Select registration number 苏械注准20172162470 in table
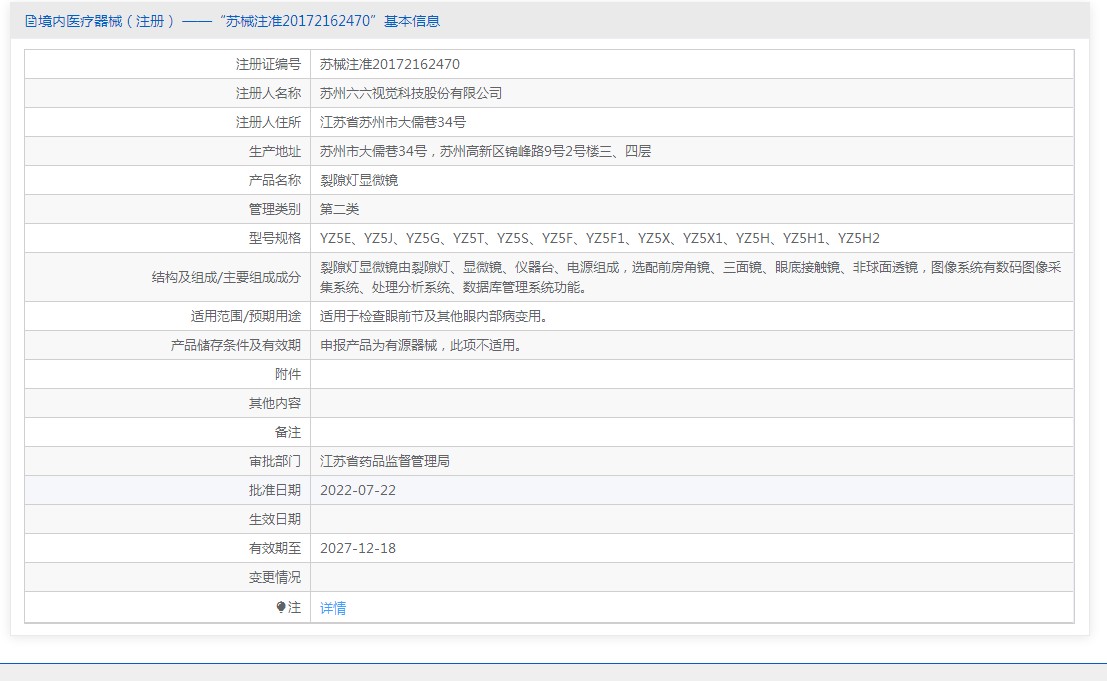The height and width of the screenshot is (681, 1107). pos(390,64)
